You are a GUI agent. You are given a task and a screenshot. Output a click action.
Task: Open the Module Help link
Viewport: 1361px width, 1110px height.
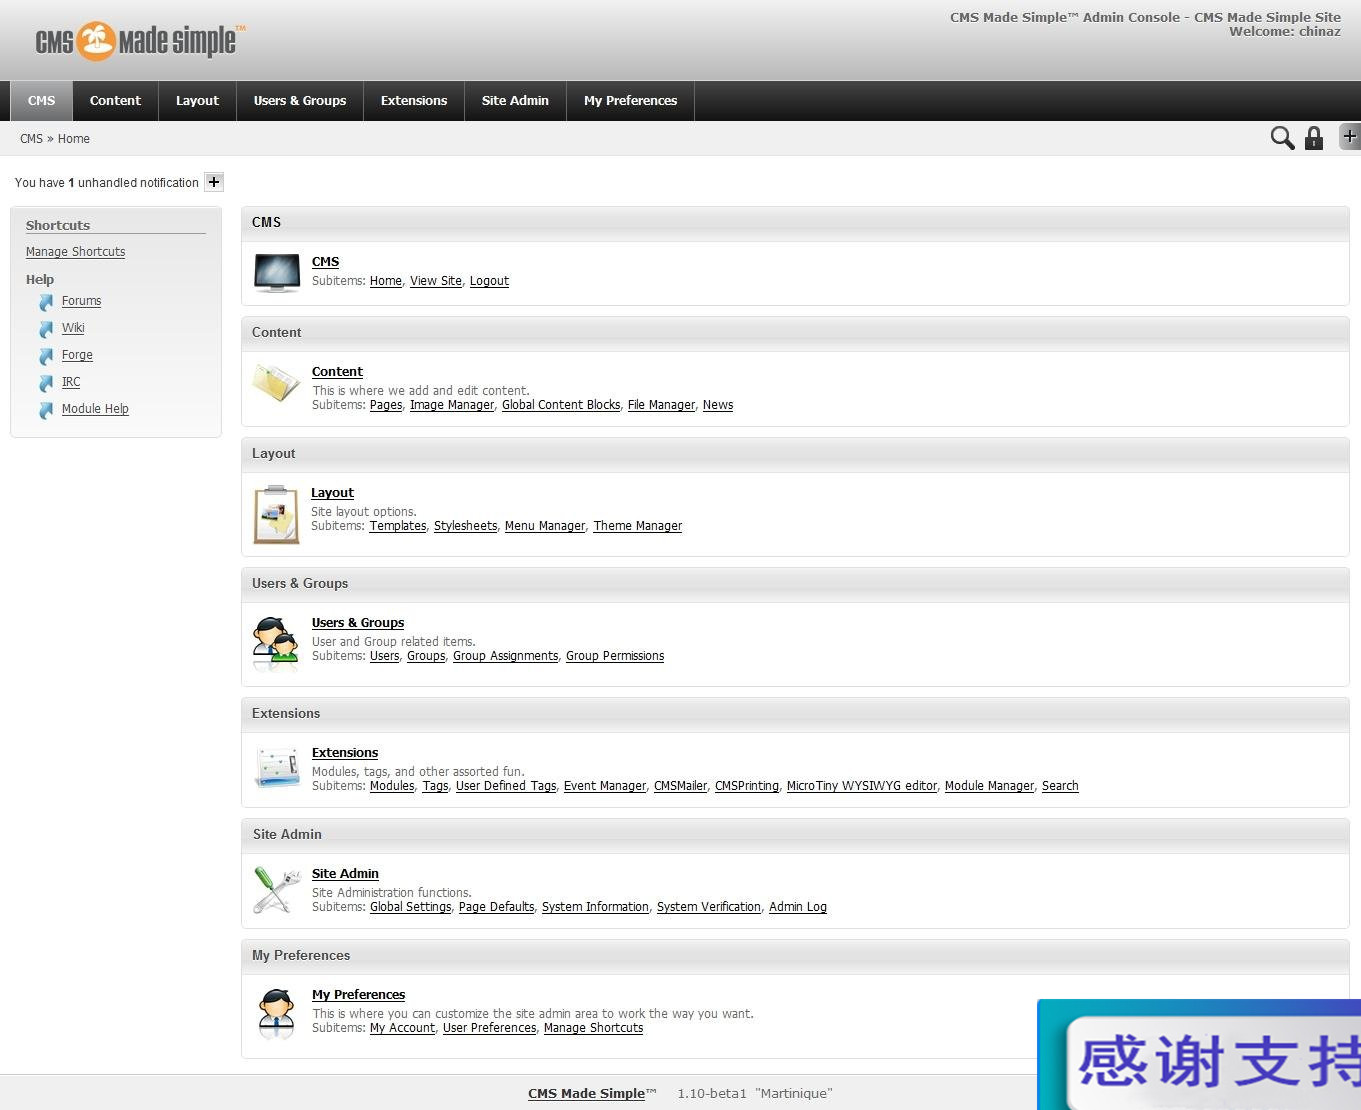(x=95, y=409)
